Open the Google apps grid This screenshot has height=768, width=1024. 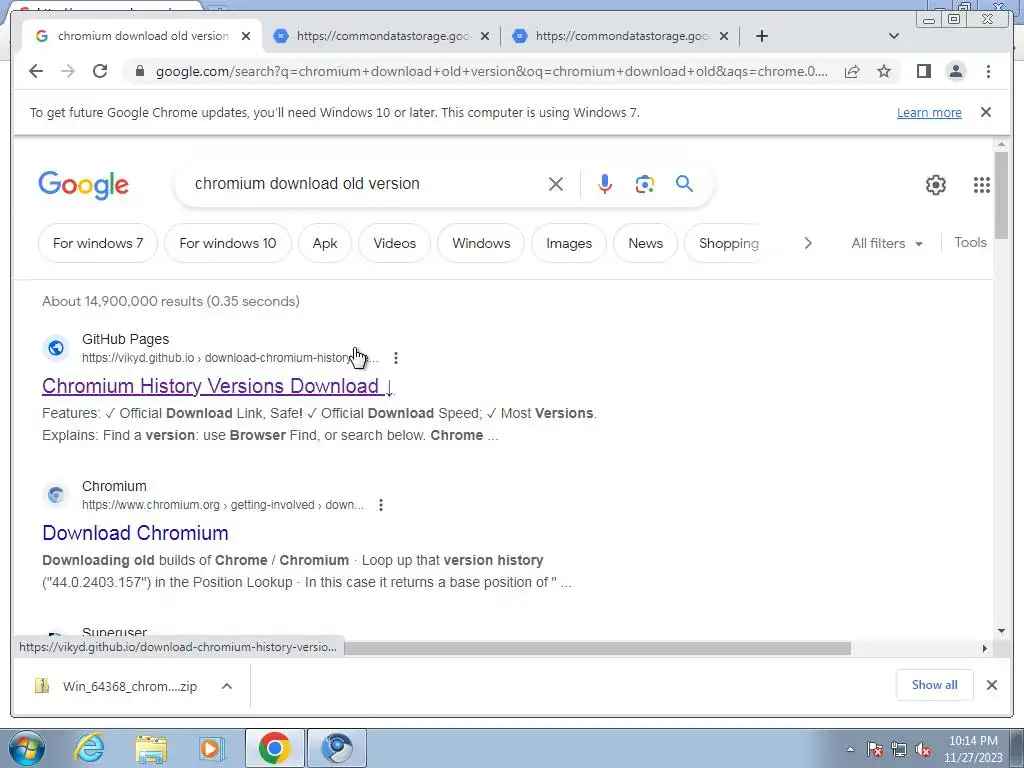pyautogui.click(x=982, y=185)
